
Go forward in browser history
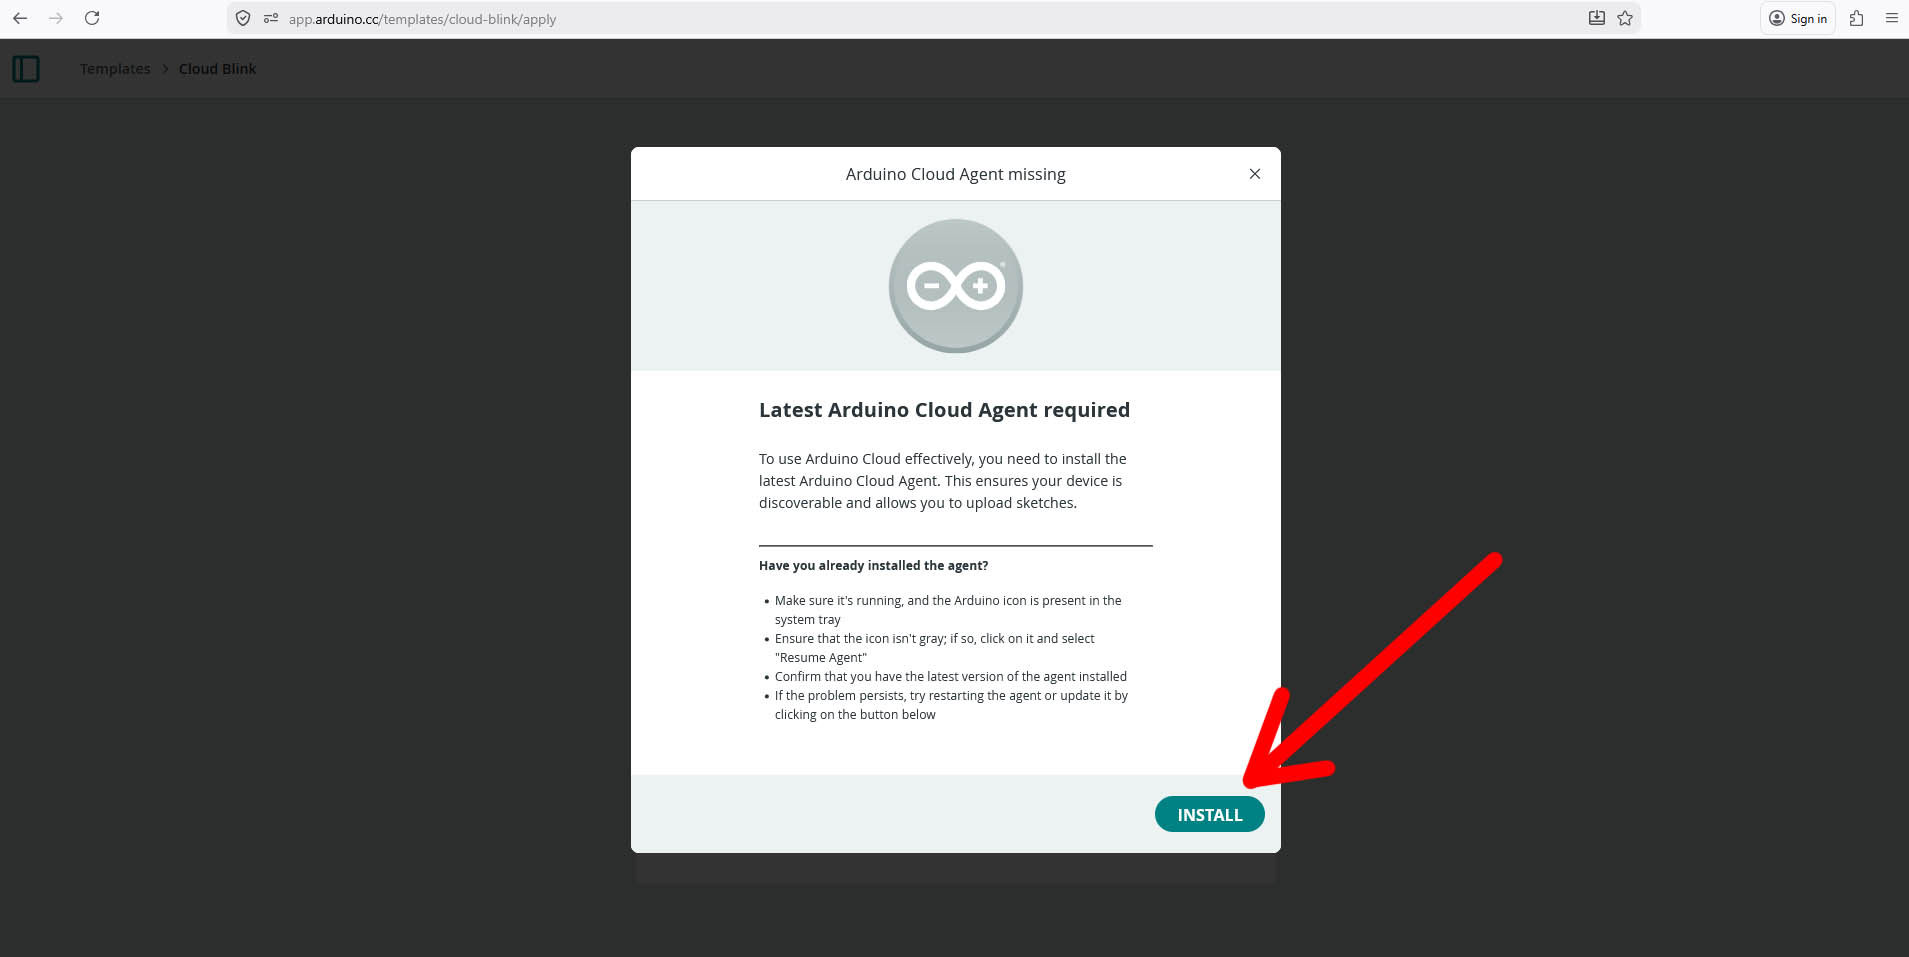56,18
